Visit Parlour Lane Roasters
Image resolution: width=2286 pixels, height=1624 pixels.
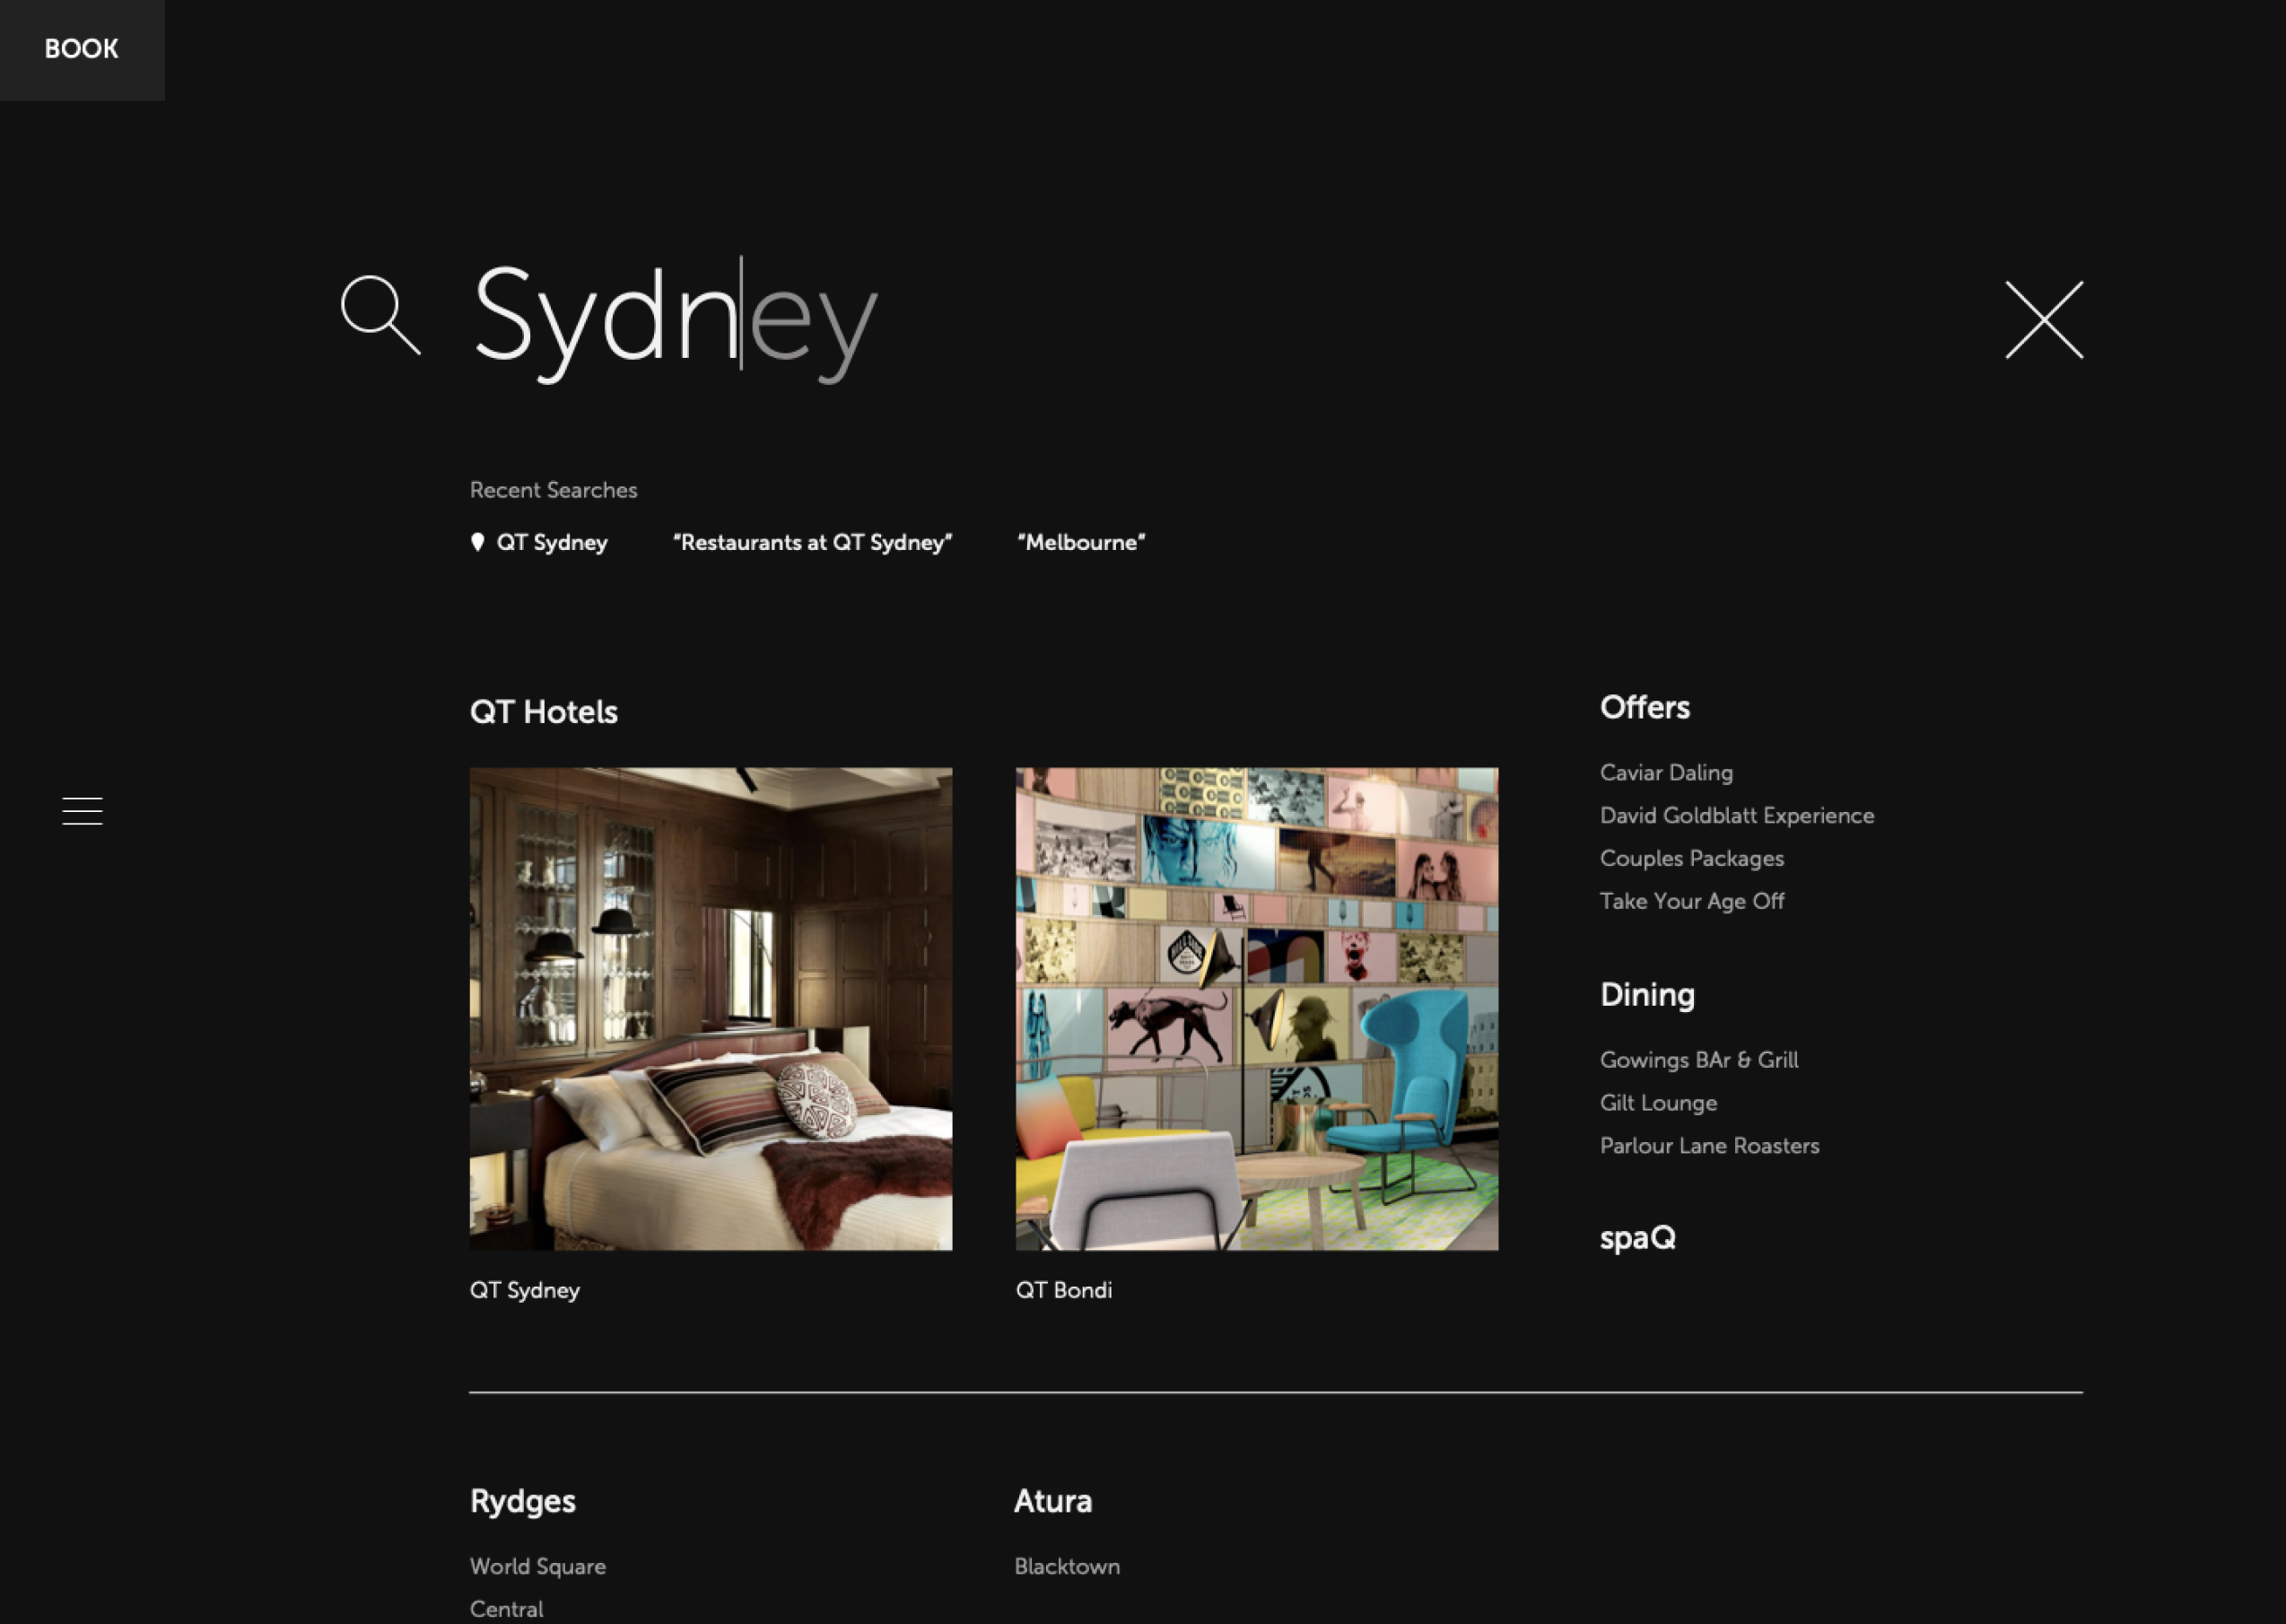(1709, 1146)
